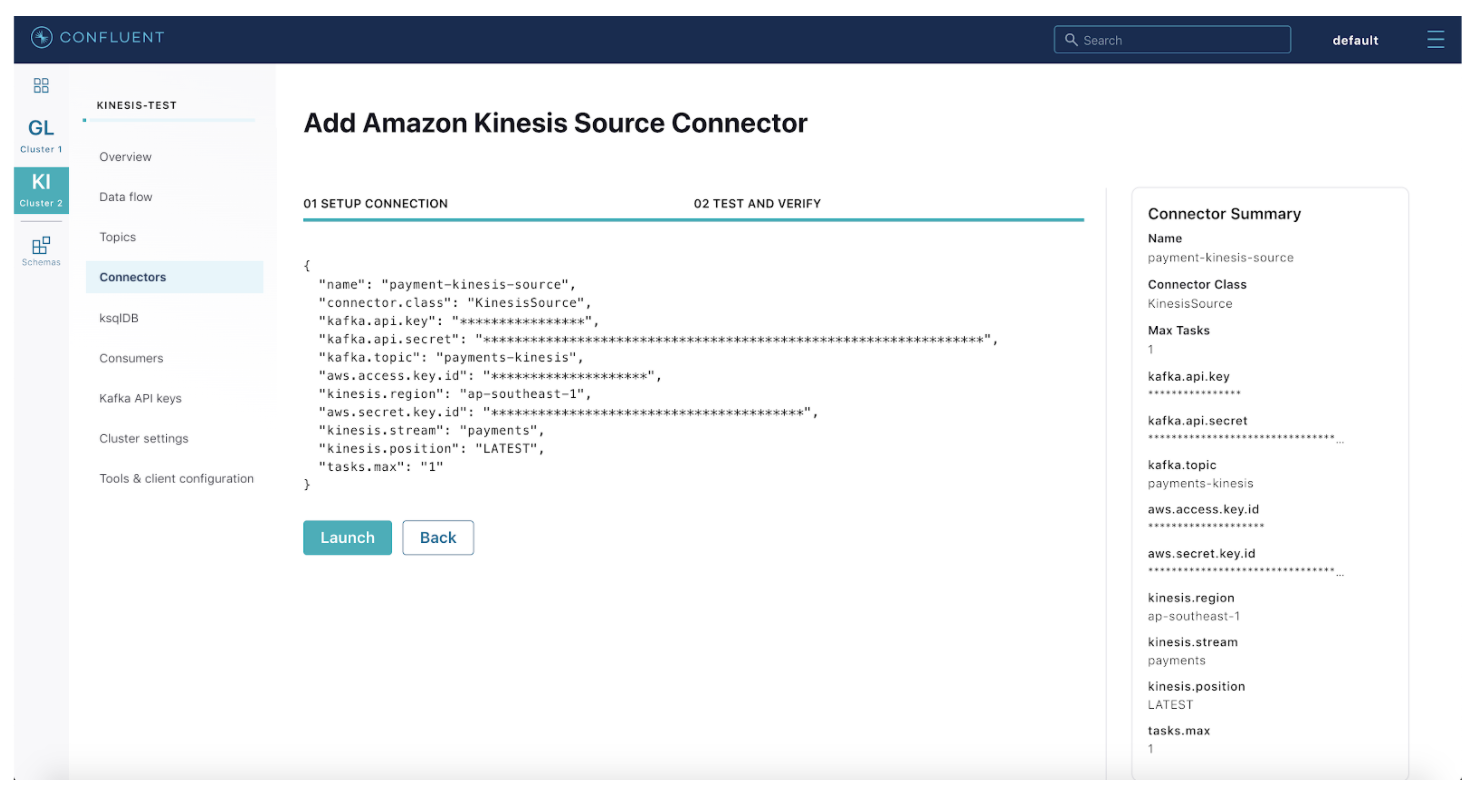
Task: Click summary name value payment-kinesis-source
Action: point(1220,257)
